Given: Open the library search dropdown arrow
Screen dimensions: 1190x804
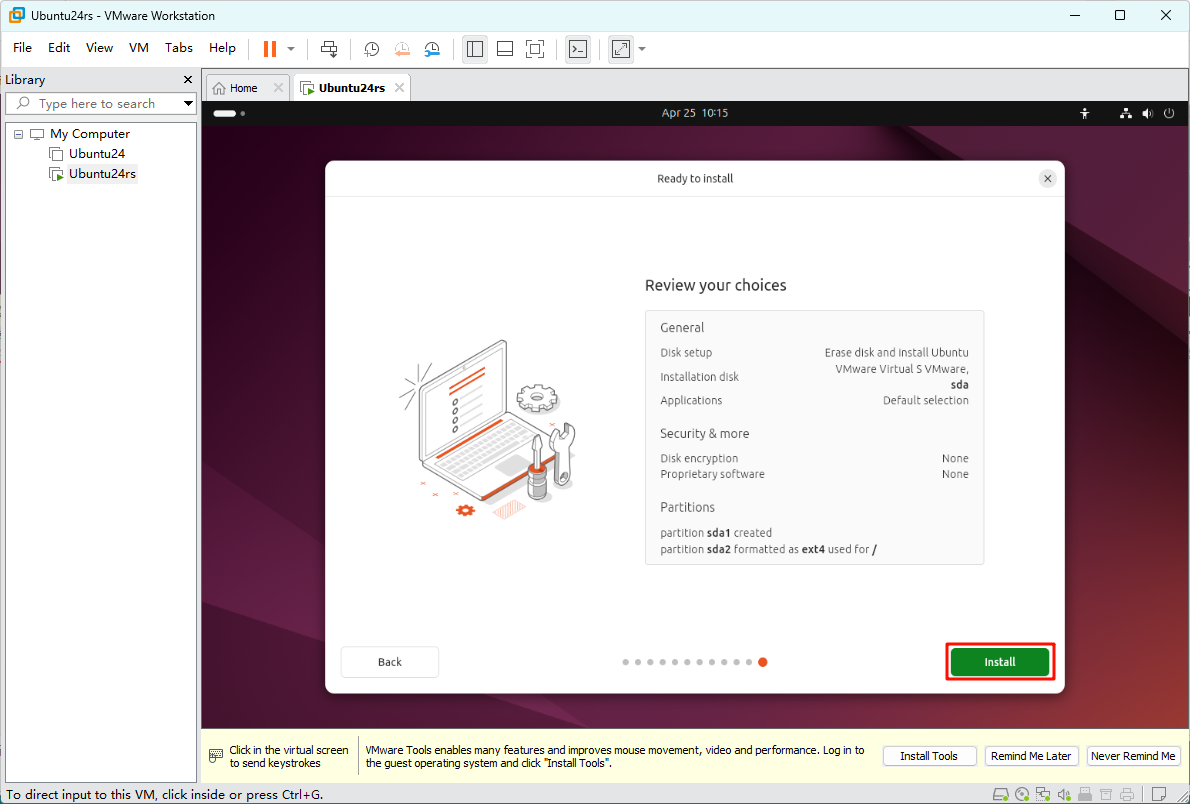Looking at the screenshot, I should click(188, 103).
